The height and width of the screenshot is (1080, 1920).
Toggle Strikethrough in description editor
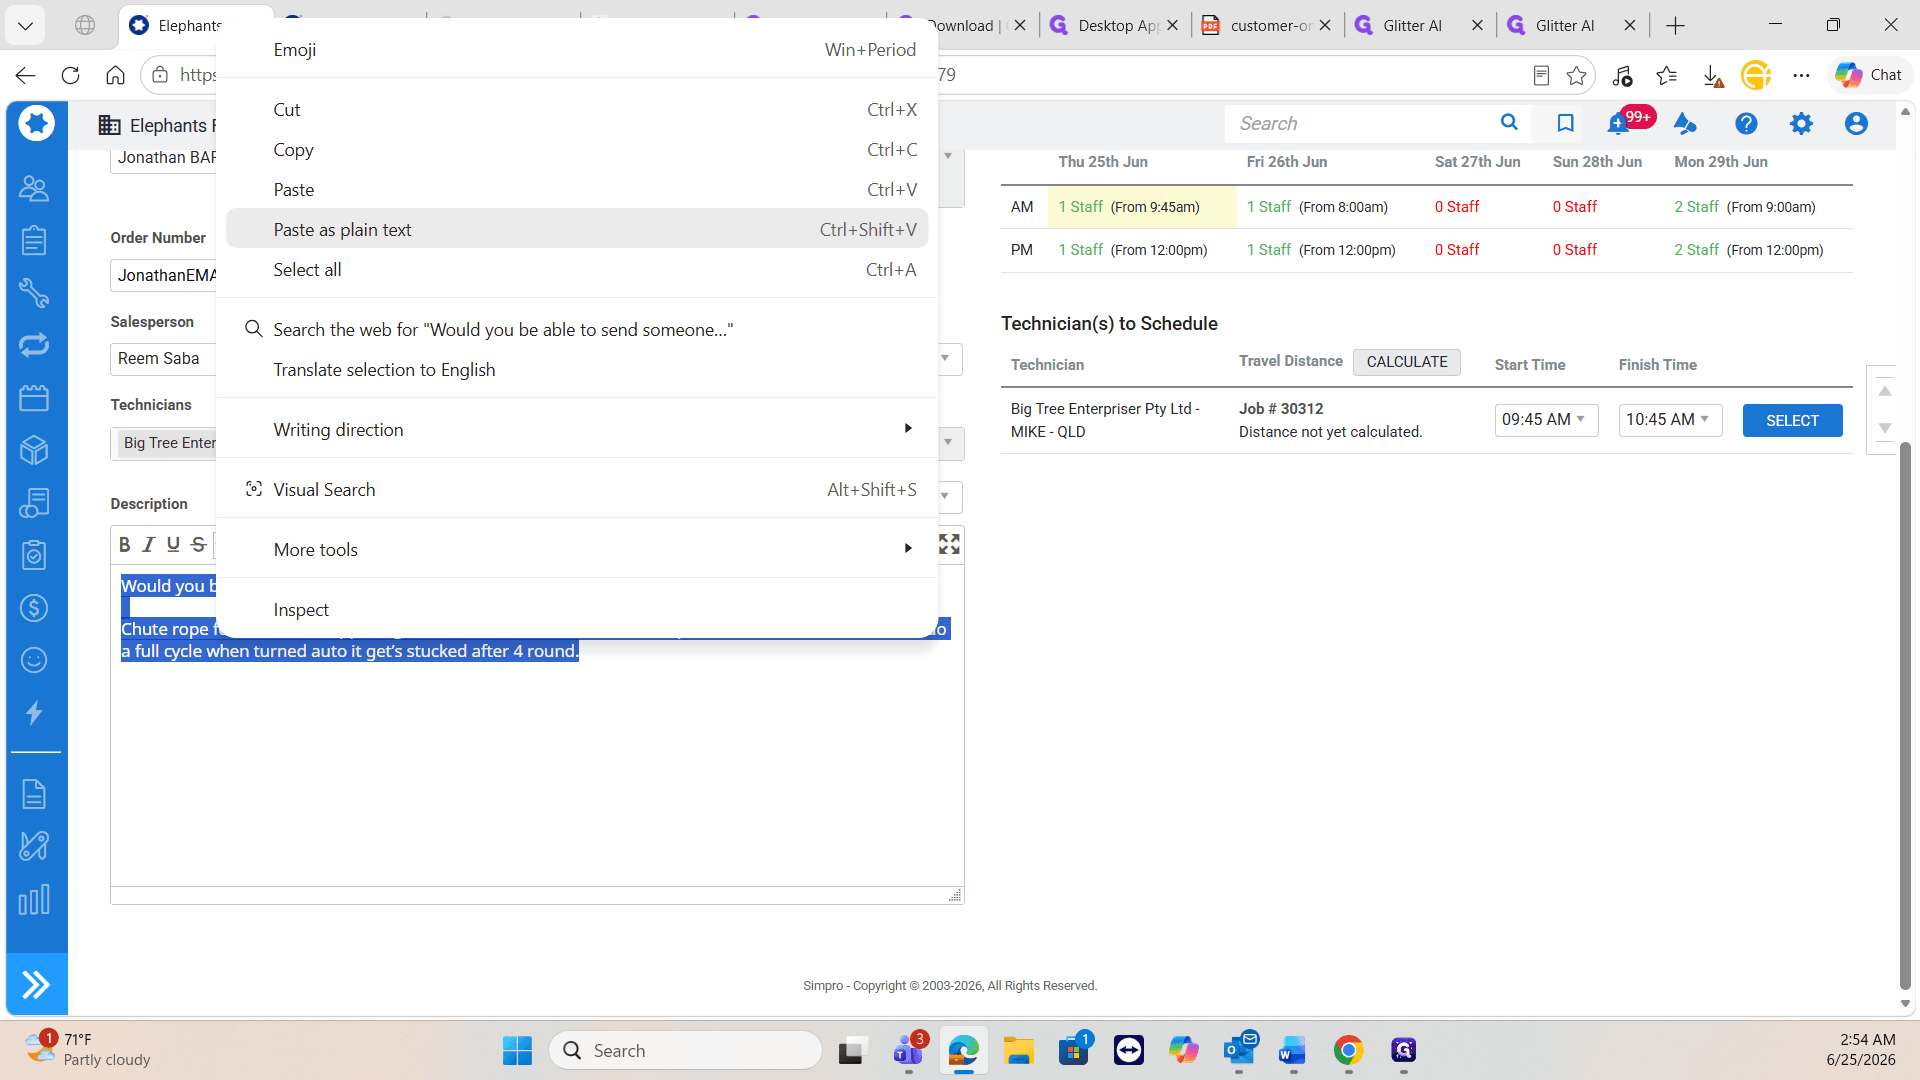(x=198, y=544)
